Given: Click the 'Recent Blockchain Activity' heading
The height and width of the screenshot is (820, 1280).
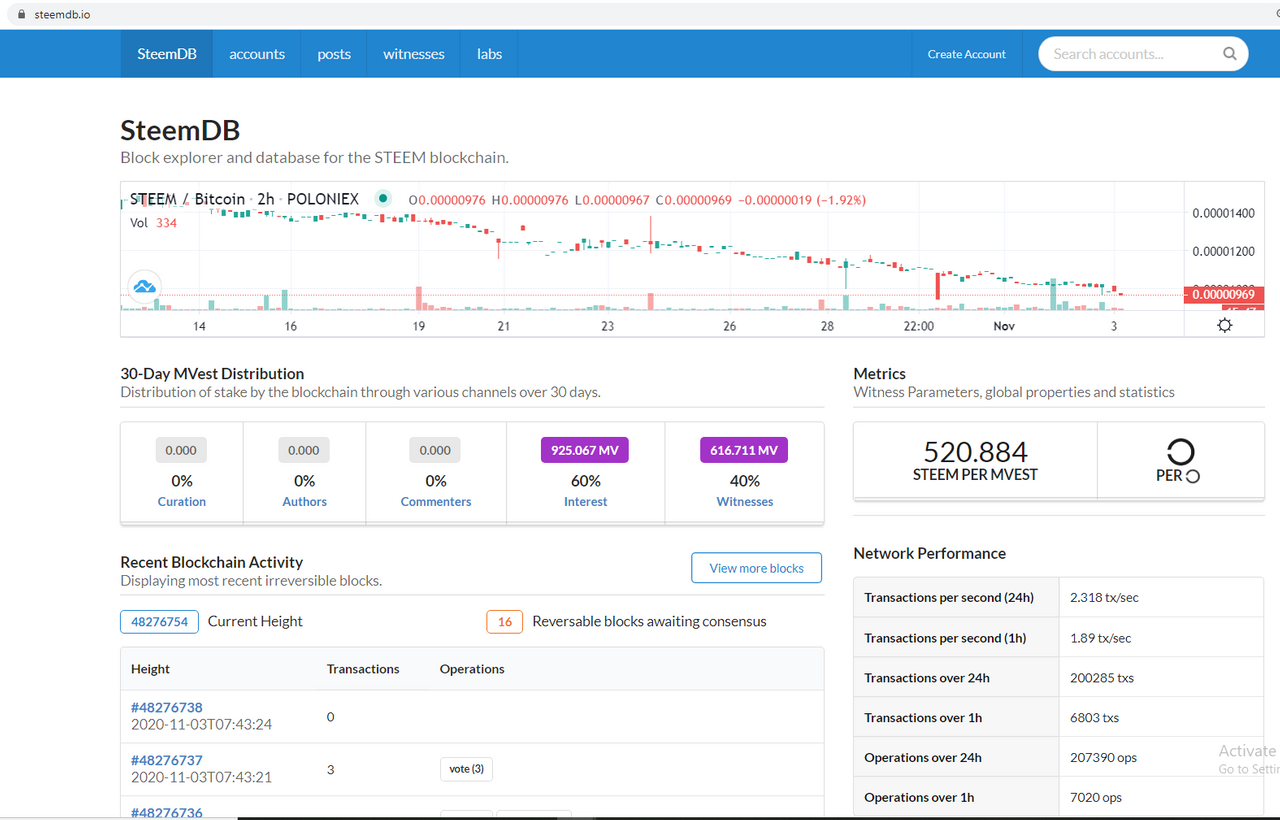Looking at the screenshot, I should (x=211, y=562).
